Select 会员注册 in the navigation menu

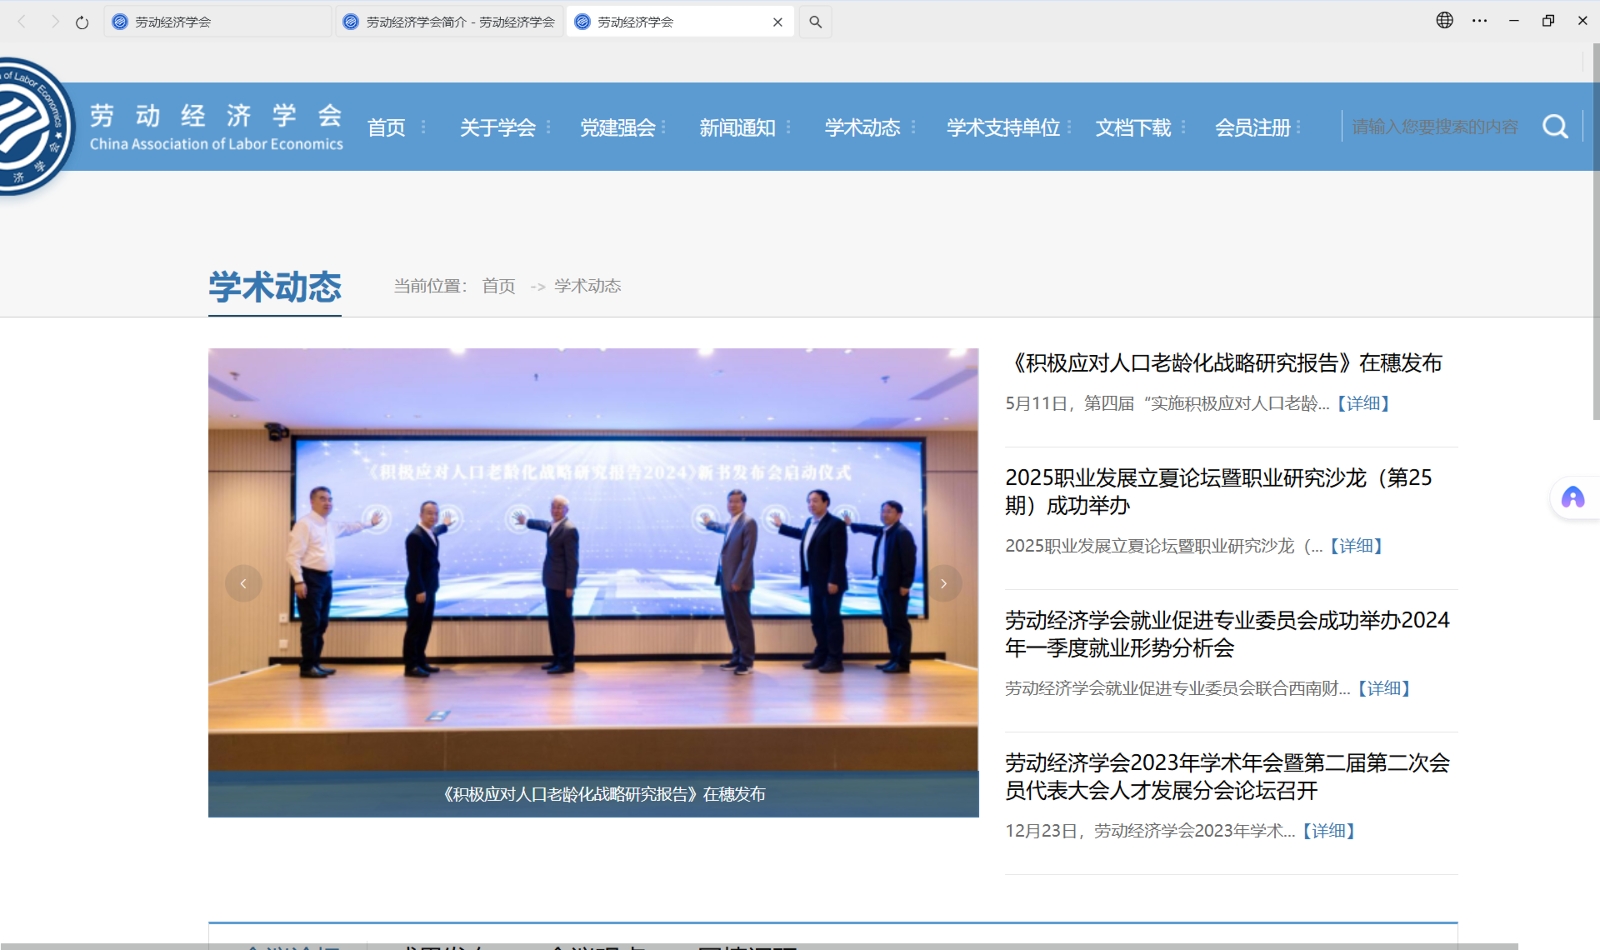(1253, 127)
